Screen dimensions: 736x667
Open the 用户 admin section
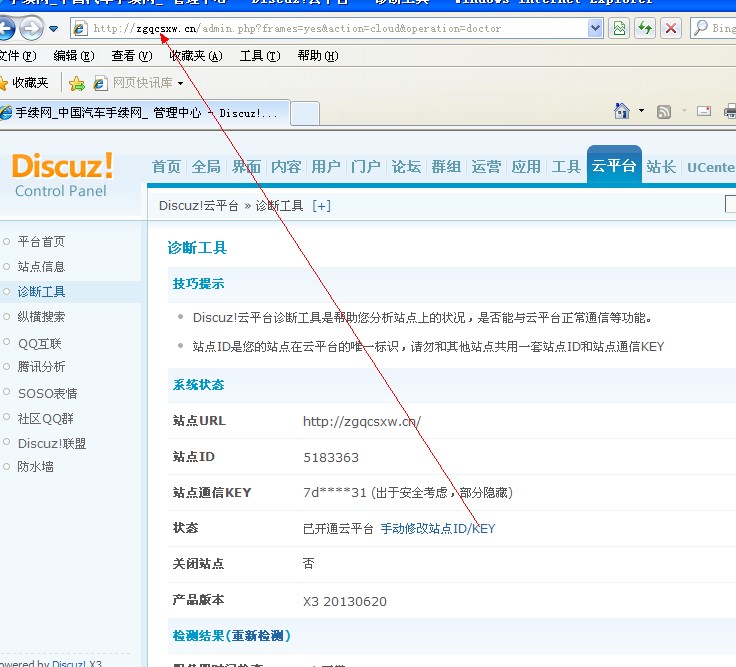[x=326, y=167]
